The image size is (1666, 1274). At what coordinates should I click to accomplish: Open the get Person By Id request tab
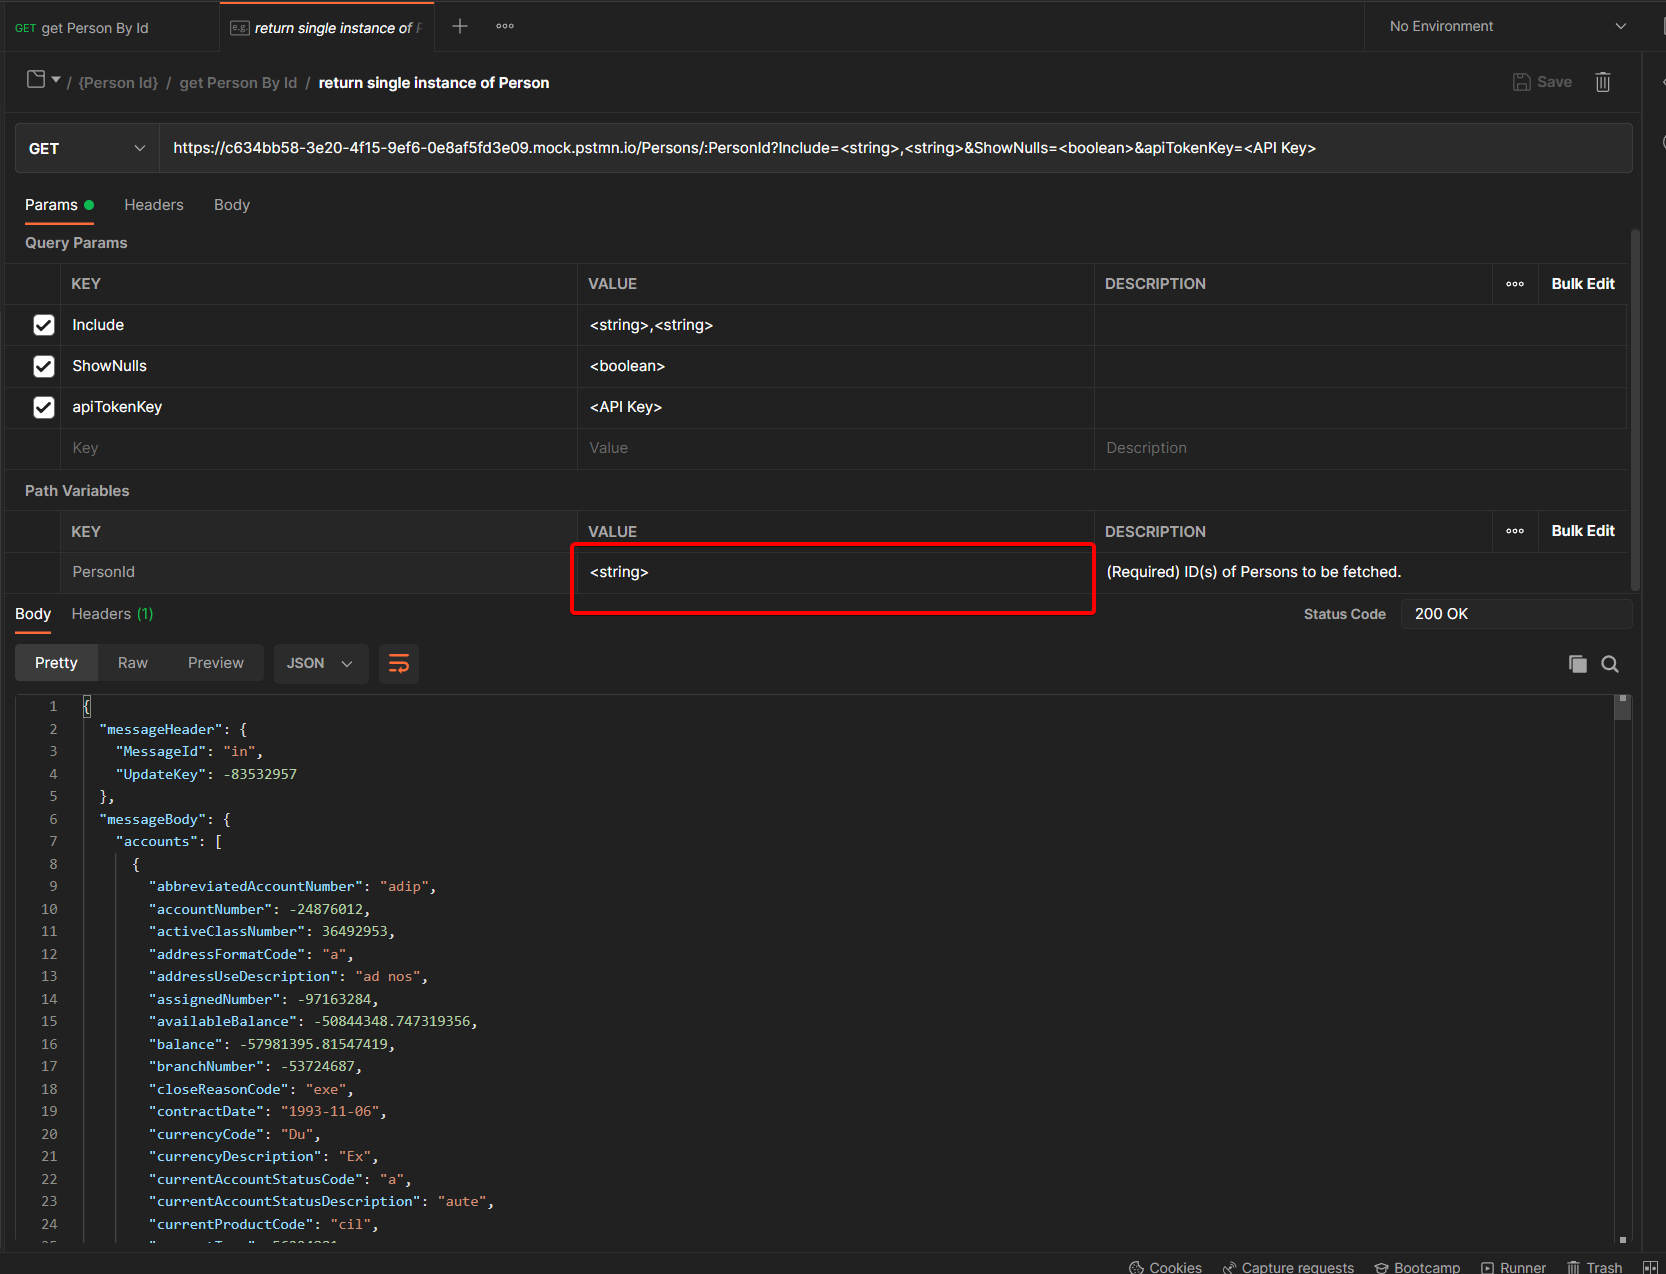click(x=95, y=26)
